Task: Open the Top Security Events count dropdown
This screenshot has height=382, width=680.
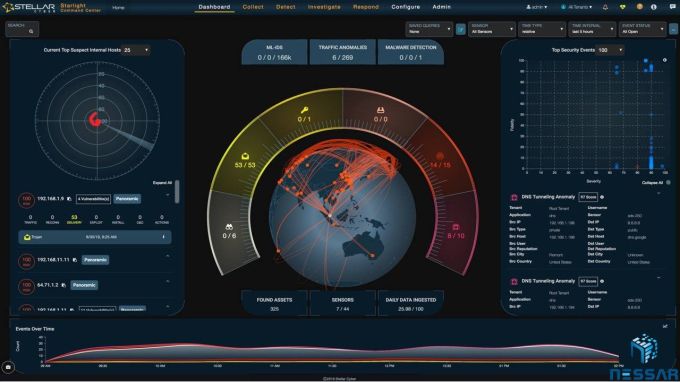Action: click(x=610, y=50)
